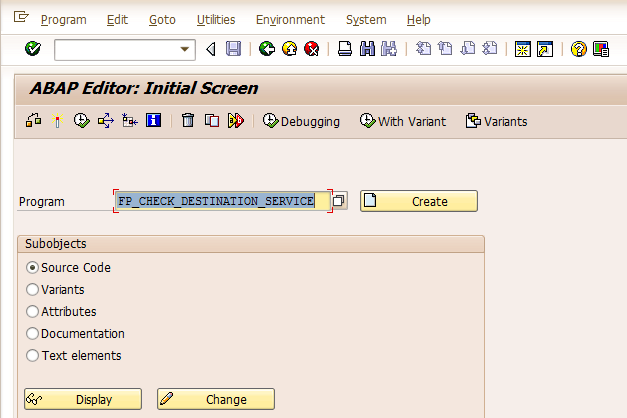Click the Display Object List icon

pyautogui.click(x=130, y=120)
